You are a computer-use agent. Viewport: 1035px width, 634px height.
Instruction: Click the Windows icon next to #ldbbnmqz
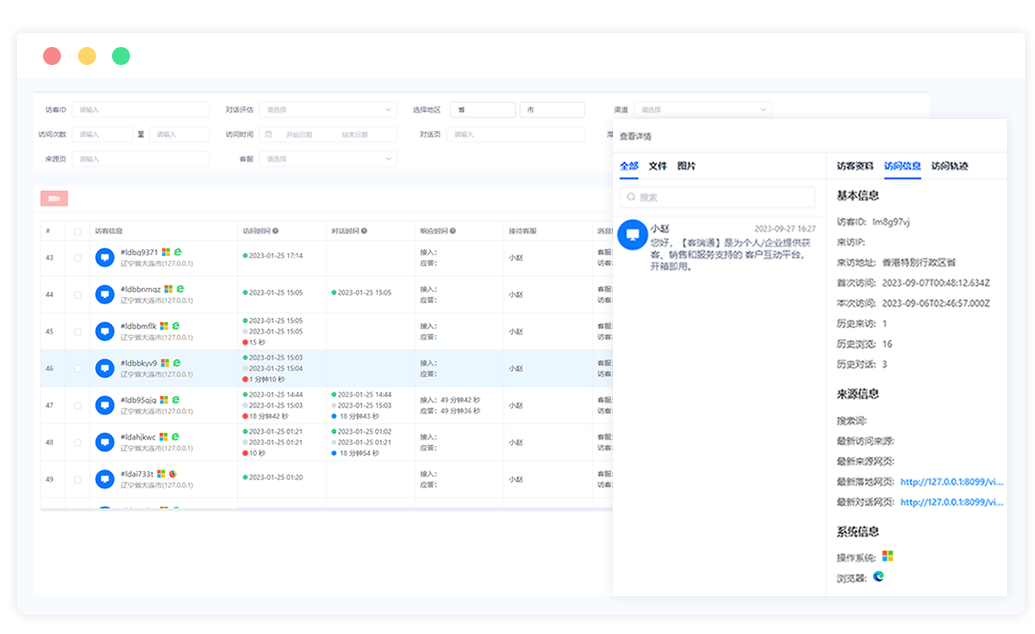(x=168, y=289)
